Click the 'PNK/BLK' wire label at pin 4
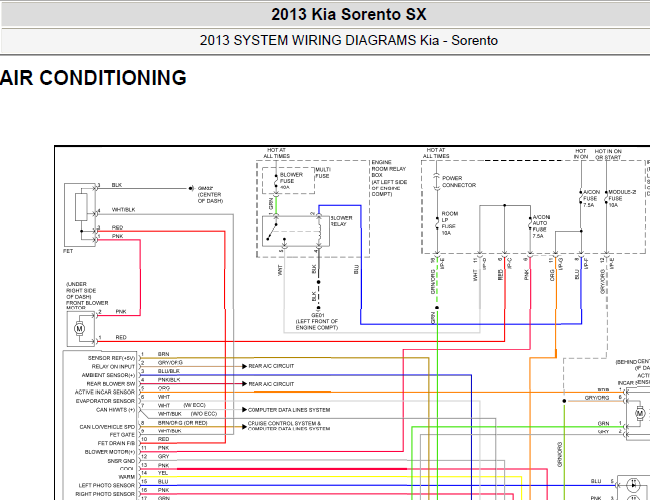 [x=169, y=380]
